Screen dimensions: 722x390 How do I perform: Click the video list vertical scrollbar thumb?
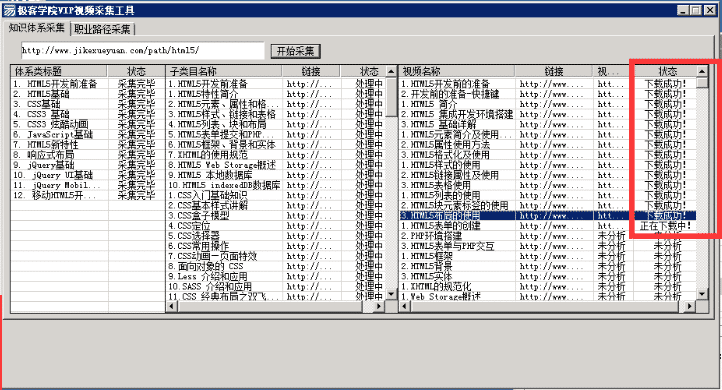(702, 82)
